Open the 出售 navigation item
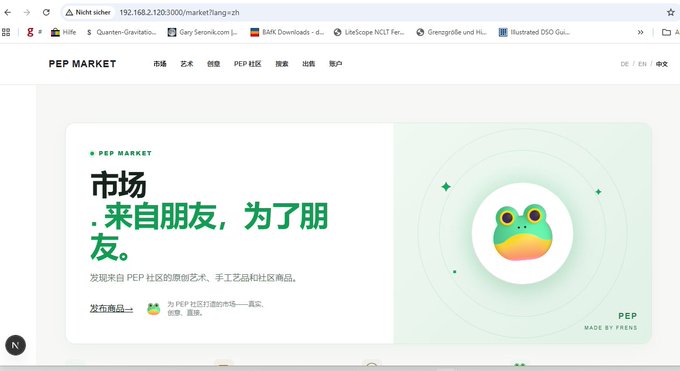680x371 pixels. click(x=309, y=64)
